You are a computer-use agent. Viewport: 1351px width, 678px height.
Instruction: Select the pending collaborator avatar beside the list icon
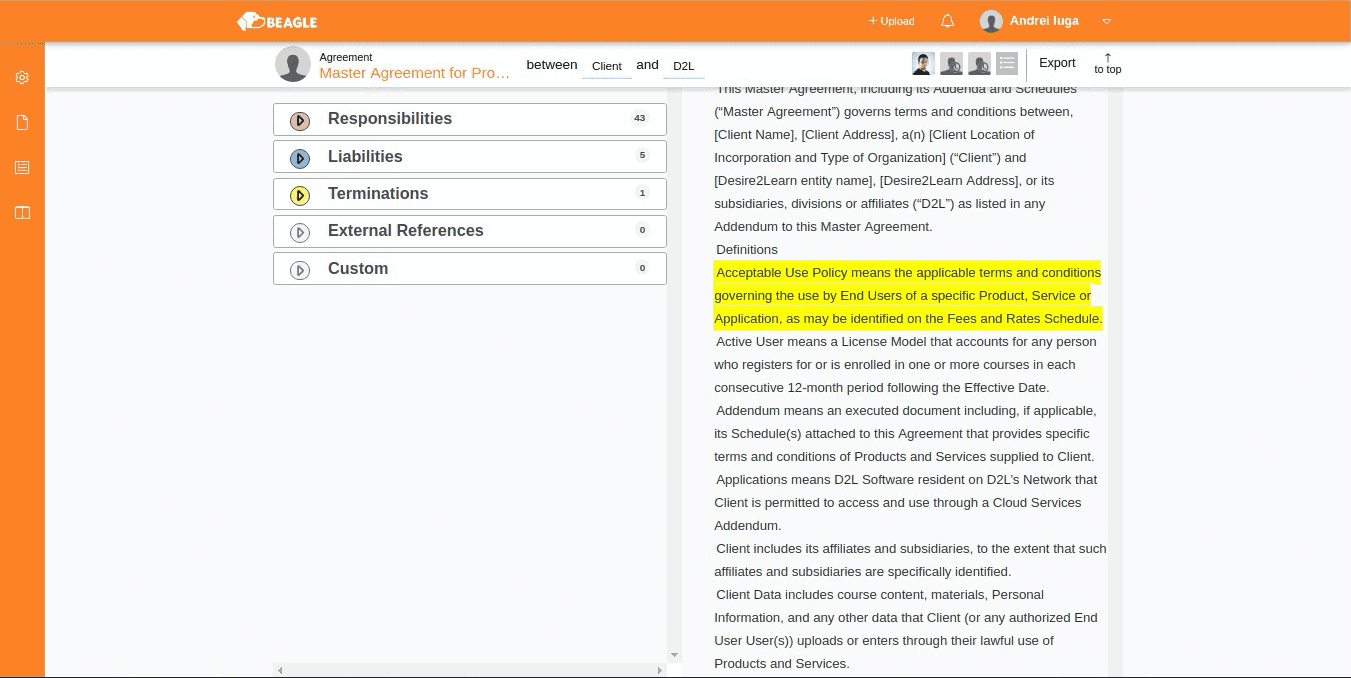[979, 64]
